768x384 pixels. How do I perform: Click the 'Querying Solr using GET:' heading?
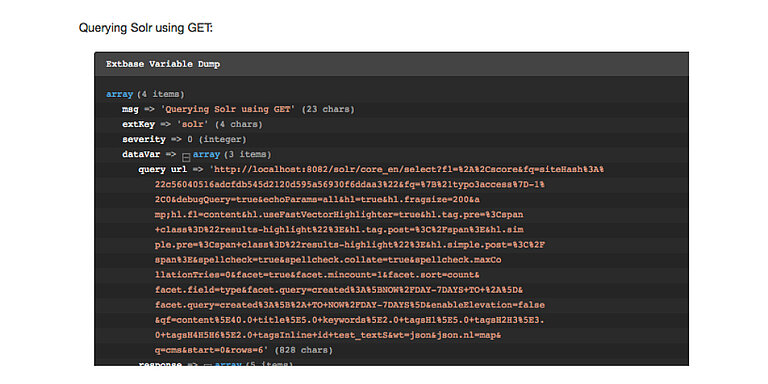tap(146, 28)
